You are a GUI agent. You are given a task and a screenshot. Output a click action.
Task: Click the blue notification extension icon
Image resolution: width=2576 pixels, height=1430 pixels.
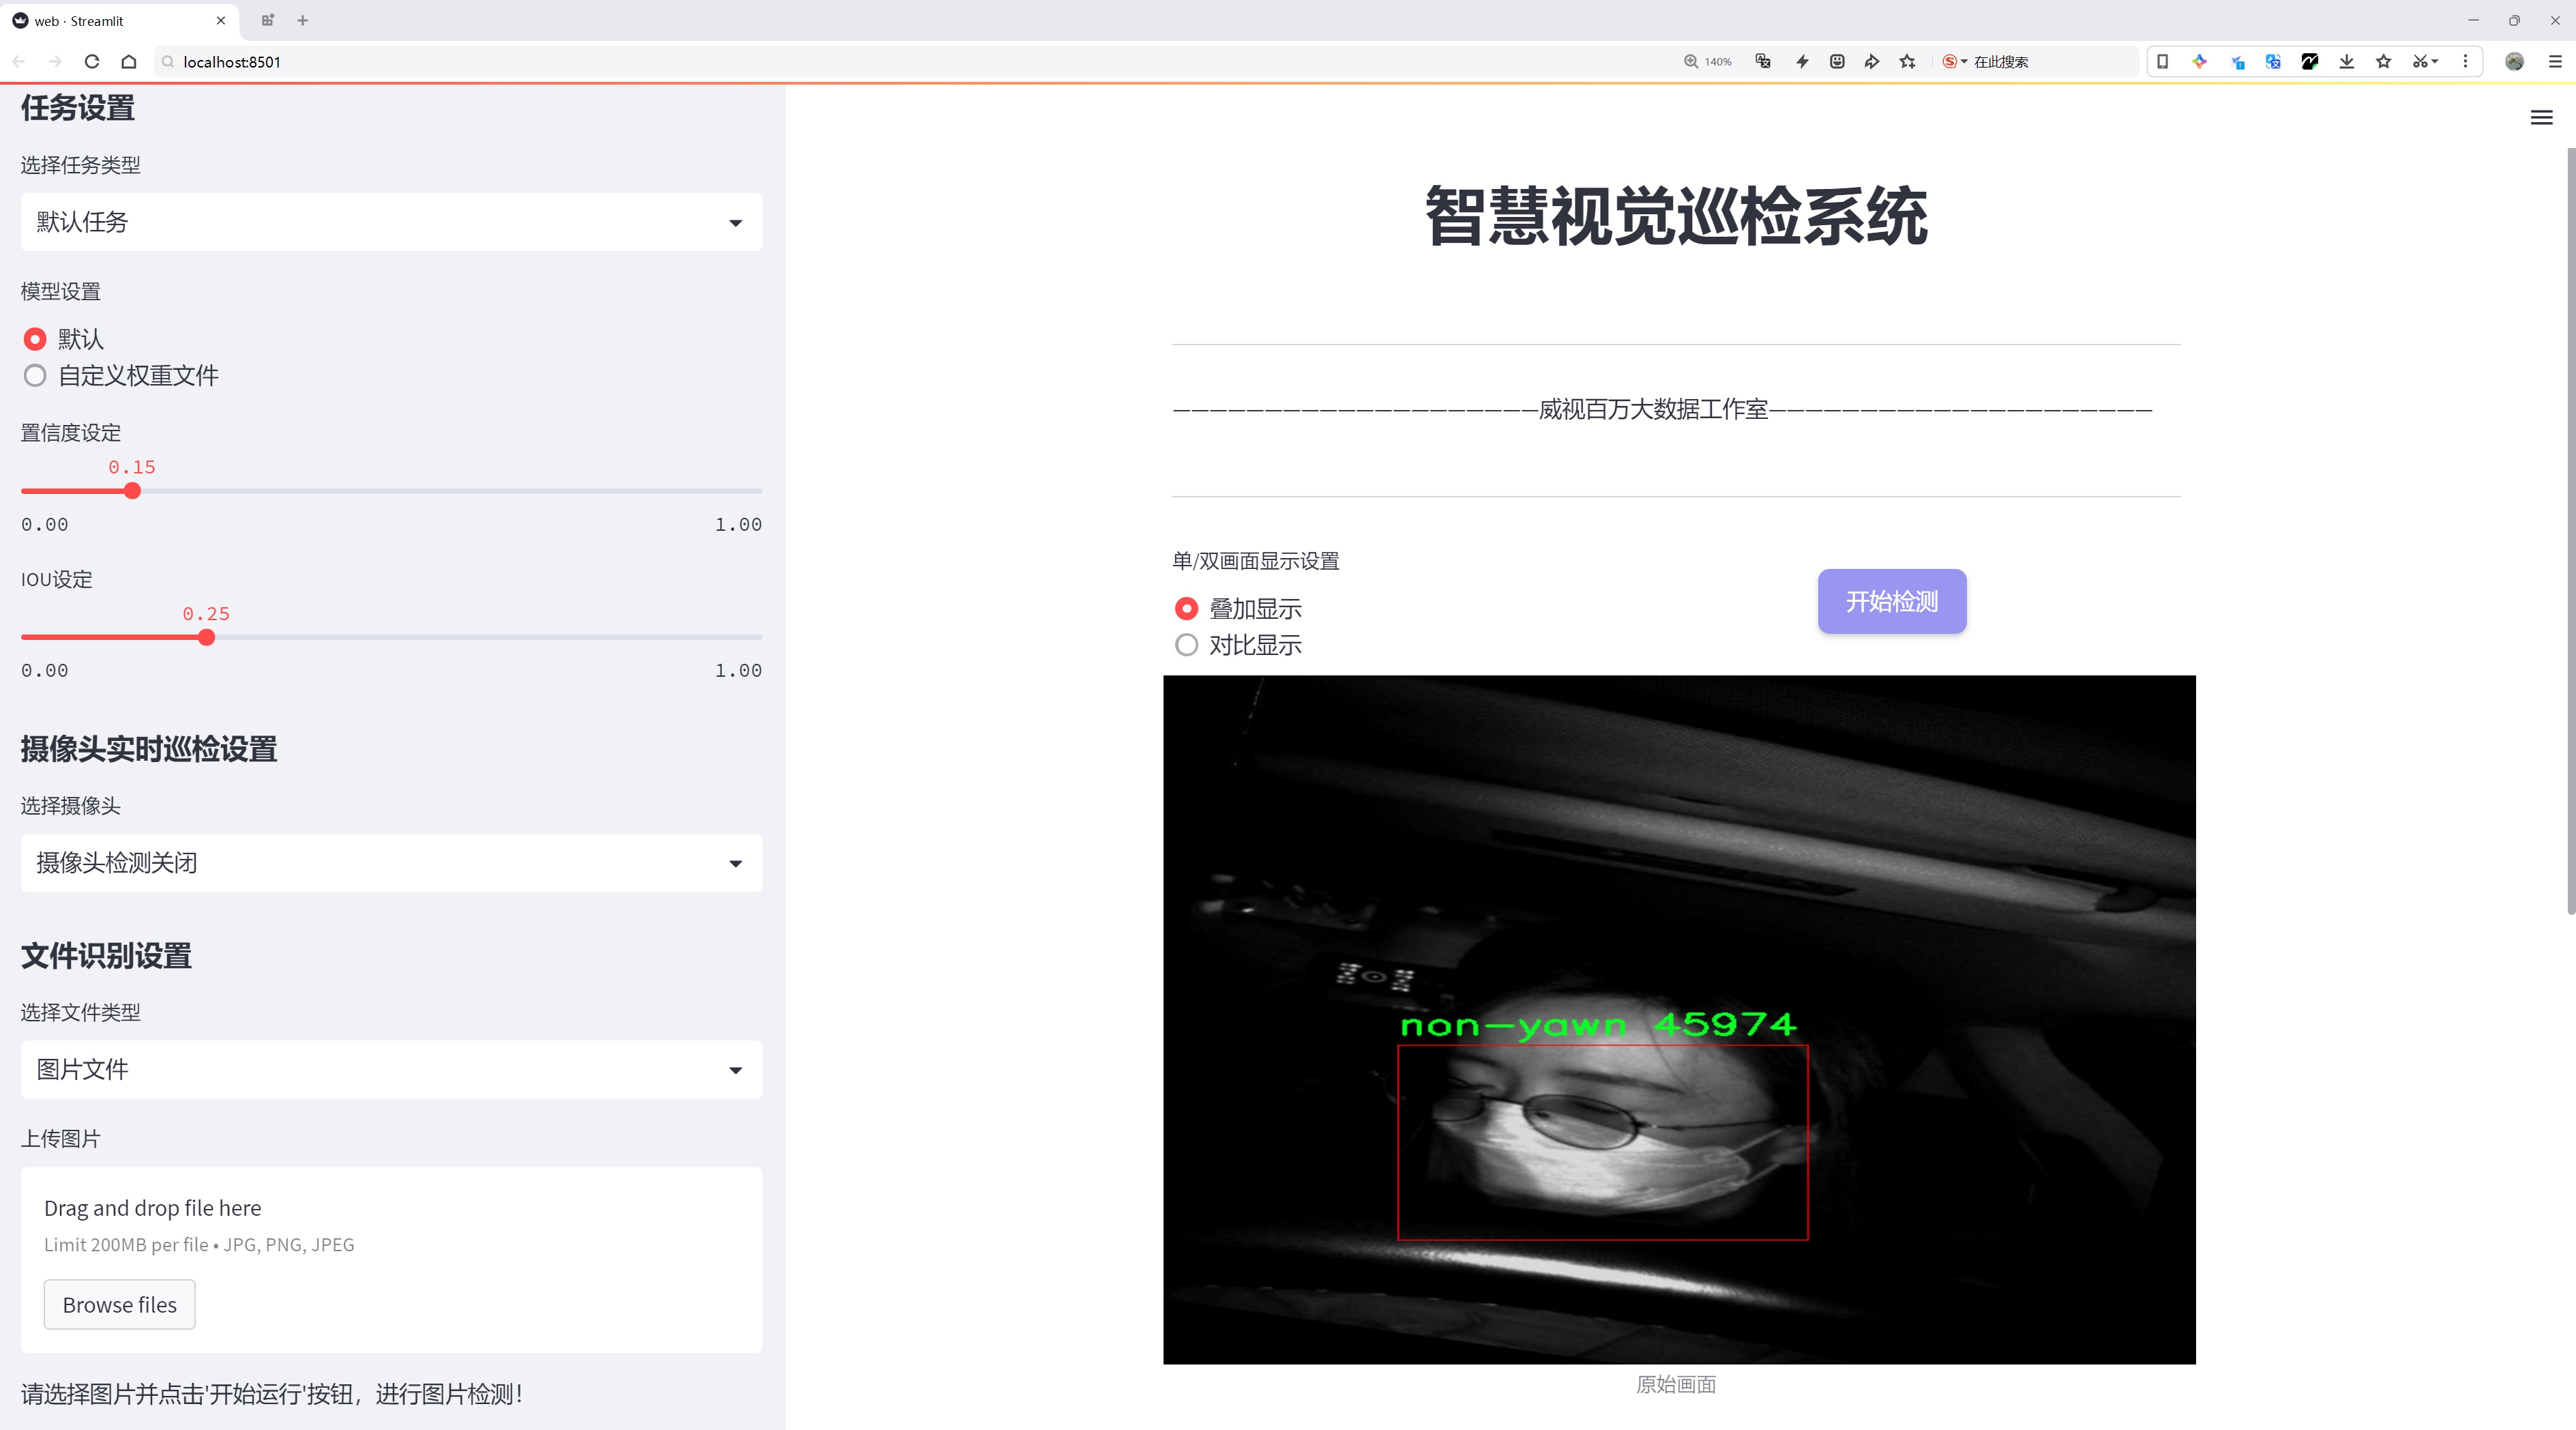2237,61
